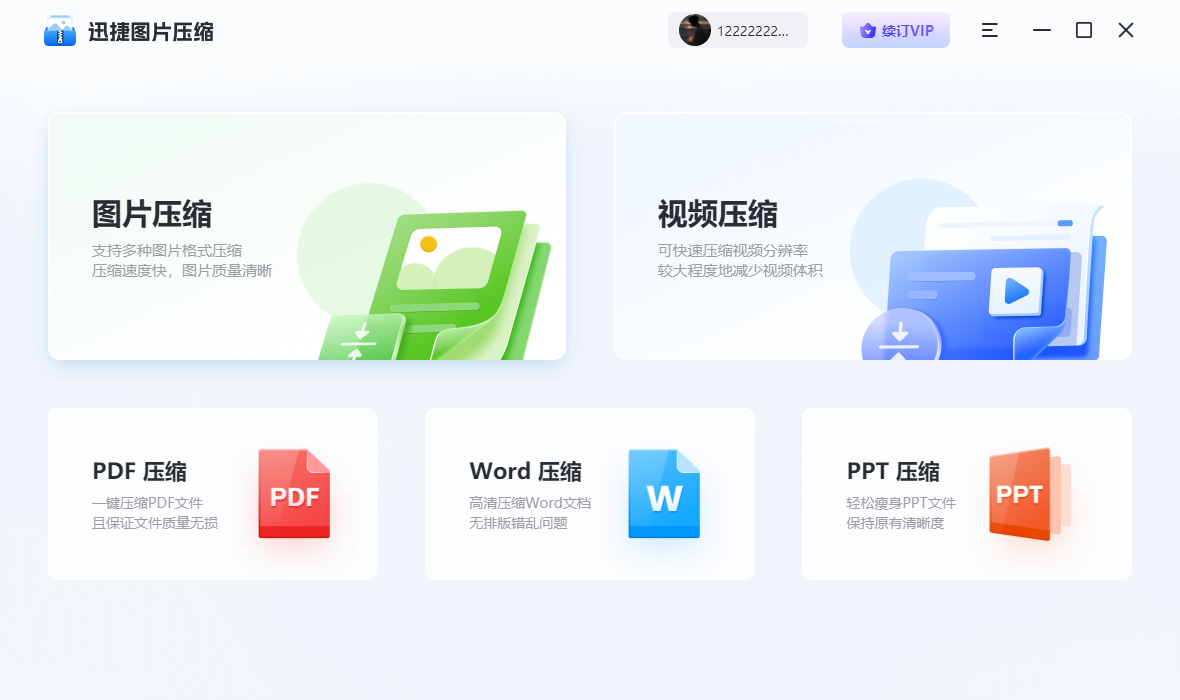1180x700 pixels.
Task: Click the 迅捷图片压缩 title text
Action: click(x=151, y=30)
